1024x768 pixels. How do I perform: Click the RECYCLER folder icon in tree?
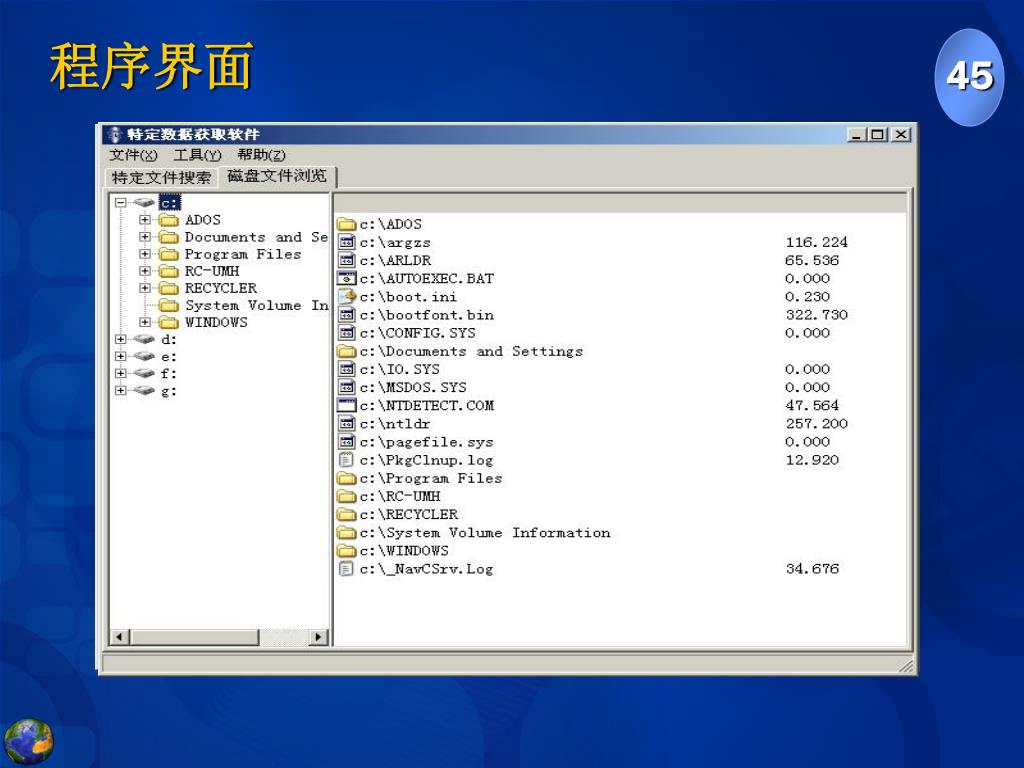[169, 288]
